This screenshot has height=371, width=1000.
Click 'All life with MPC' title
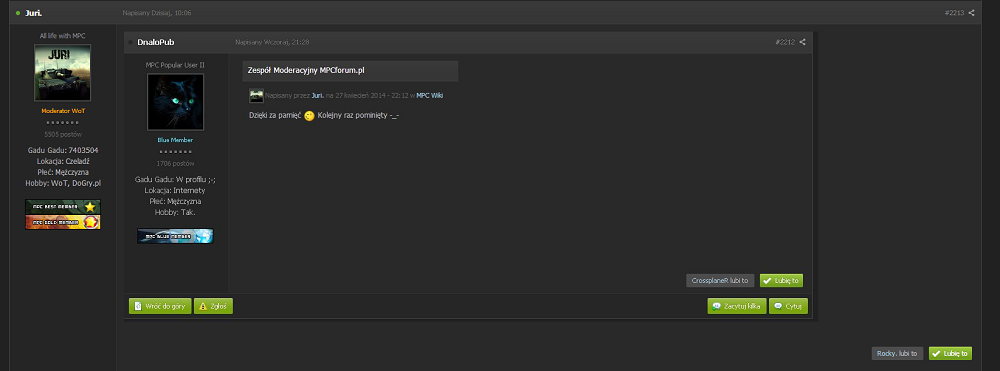pyautogui.click(x=62, y=36)
